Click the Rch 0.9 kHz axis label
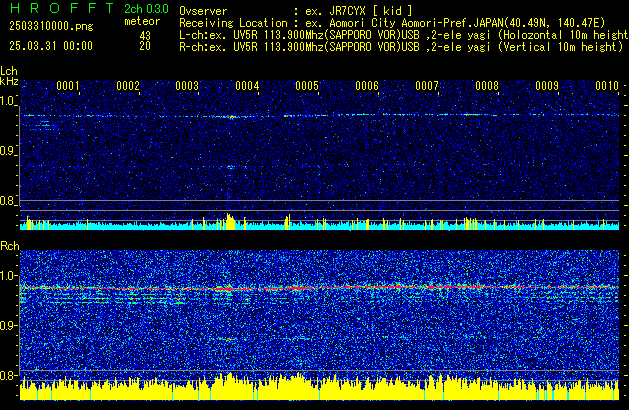The width and height of the screenshot is (629, 410). pos(8,325)
